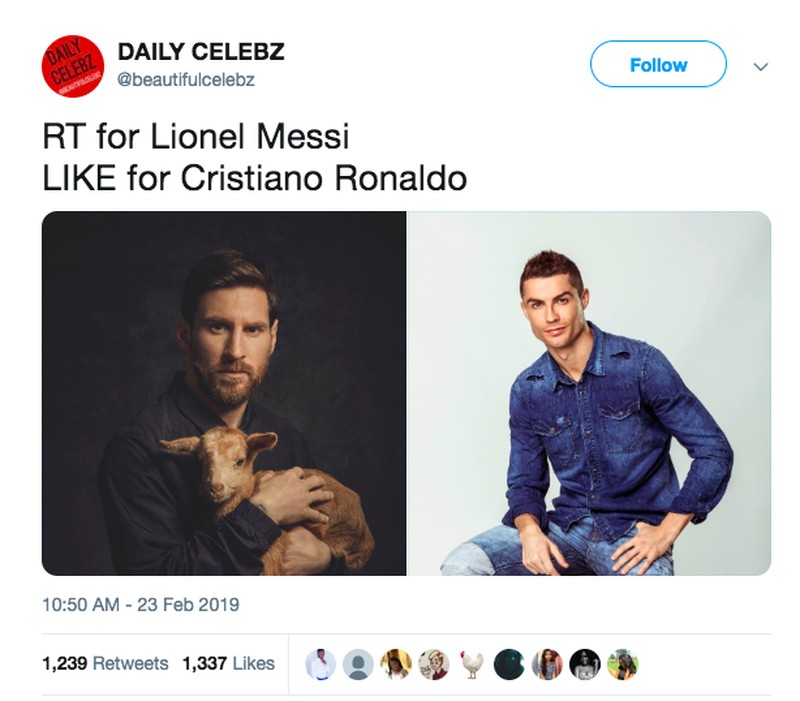Click the black-and-white photo avatar

point(584,664)
